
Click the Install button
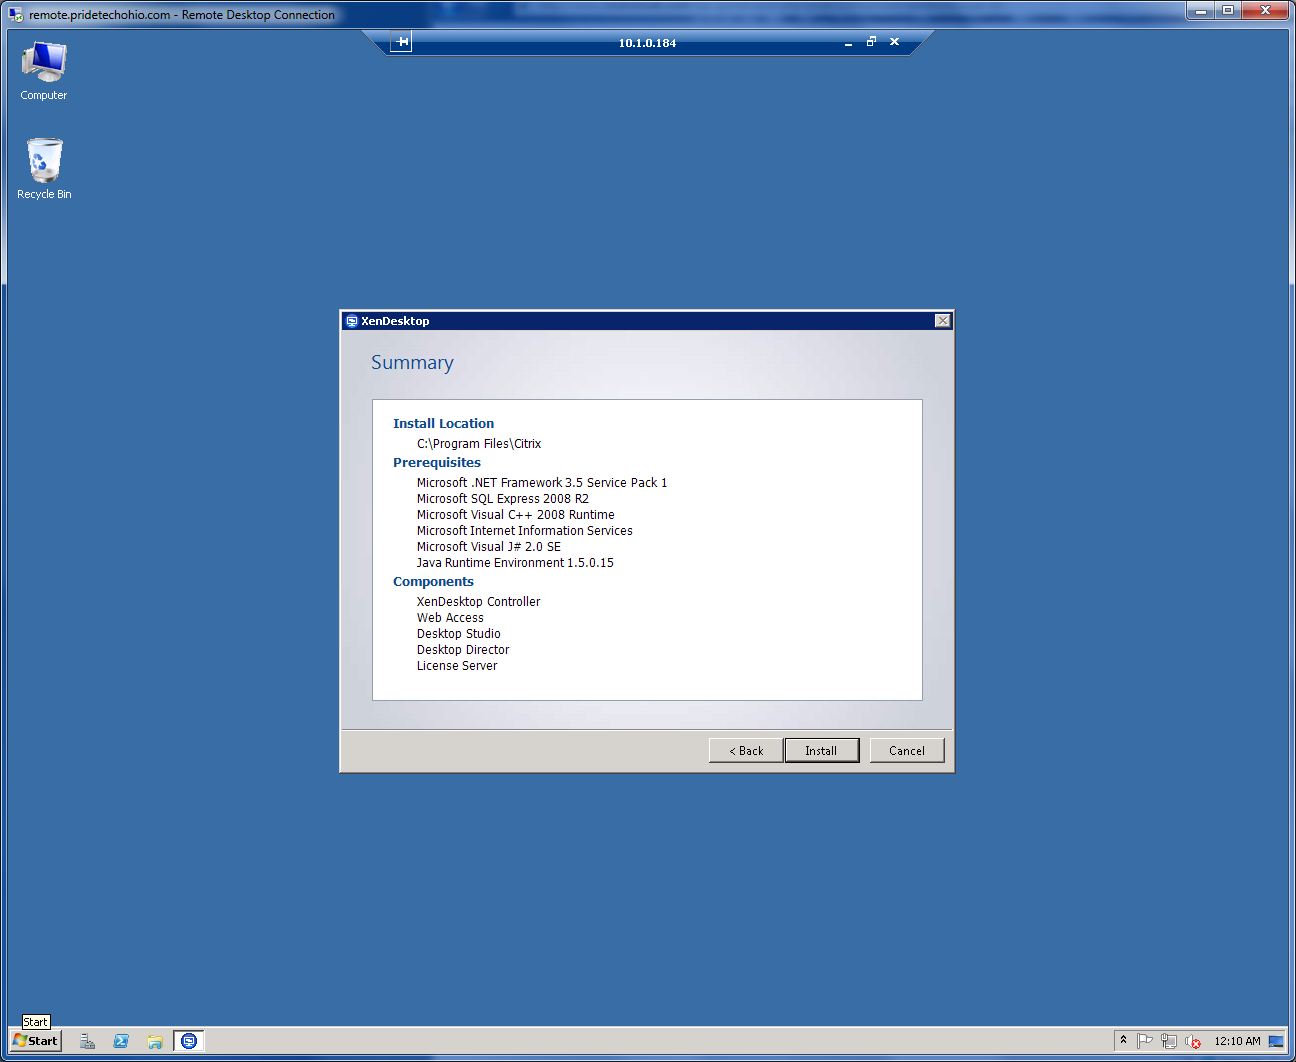click(821, 751)
